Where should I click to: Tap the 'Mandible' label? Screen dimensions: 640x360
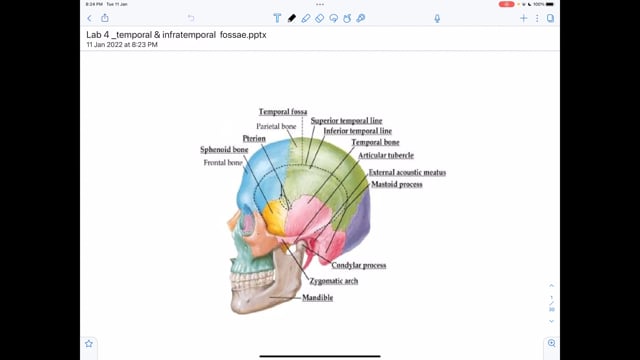(x=318, y=298)
